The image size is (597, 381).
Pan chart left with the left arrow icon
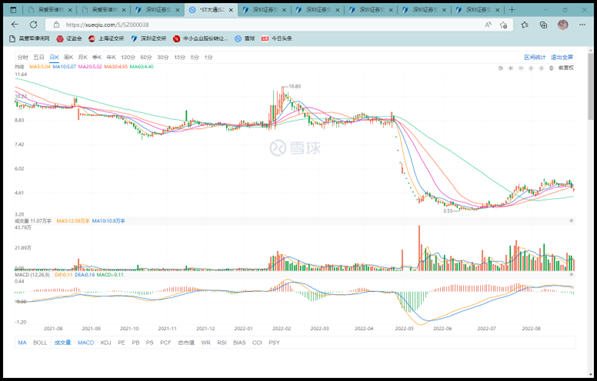pos(531,68)
